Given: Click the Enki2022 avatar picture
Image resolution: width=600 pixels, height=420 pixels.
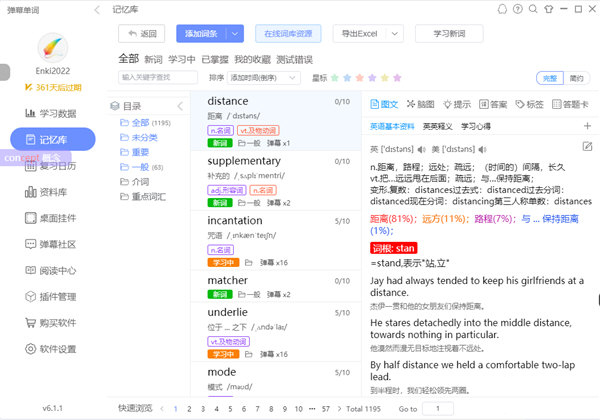Looking at the screenshot, I should (x=53, y=48).
